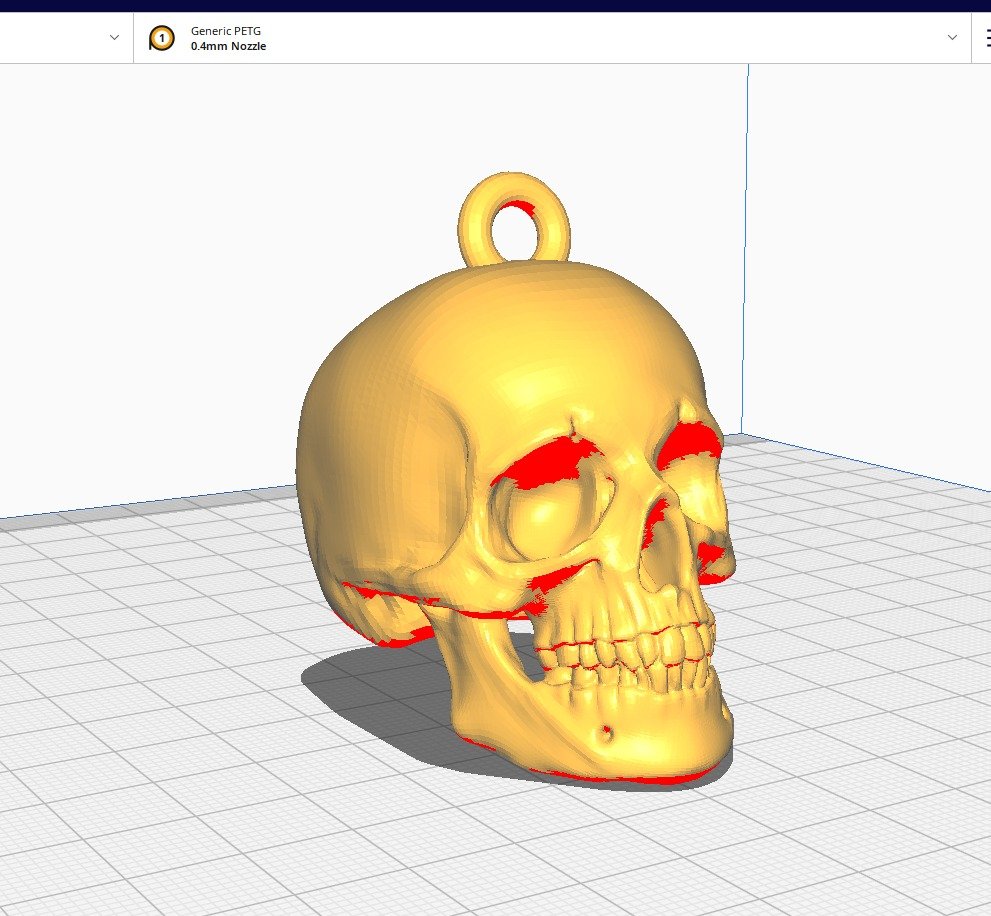Select the Generic PETG 0.4mm Nozzle panel
The width and height of the screenshot is (991, 916).
click(552, 38)
